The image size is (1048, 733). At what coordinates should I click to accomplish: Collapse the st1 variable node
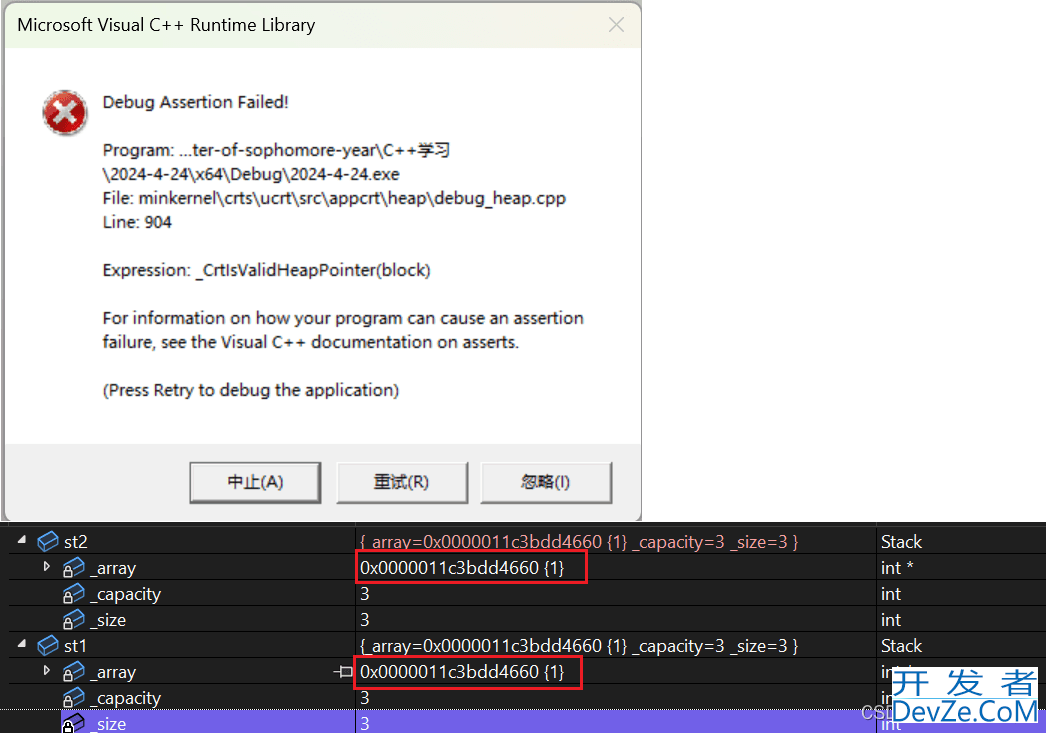pos(22,644)
